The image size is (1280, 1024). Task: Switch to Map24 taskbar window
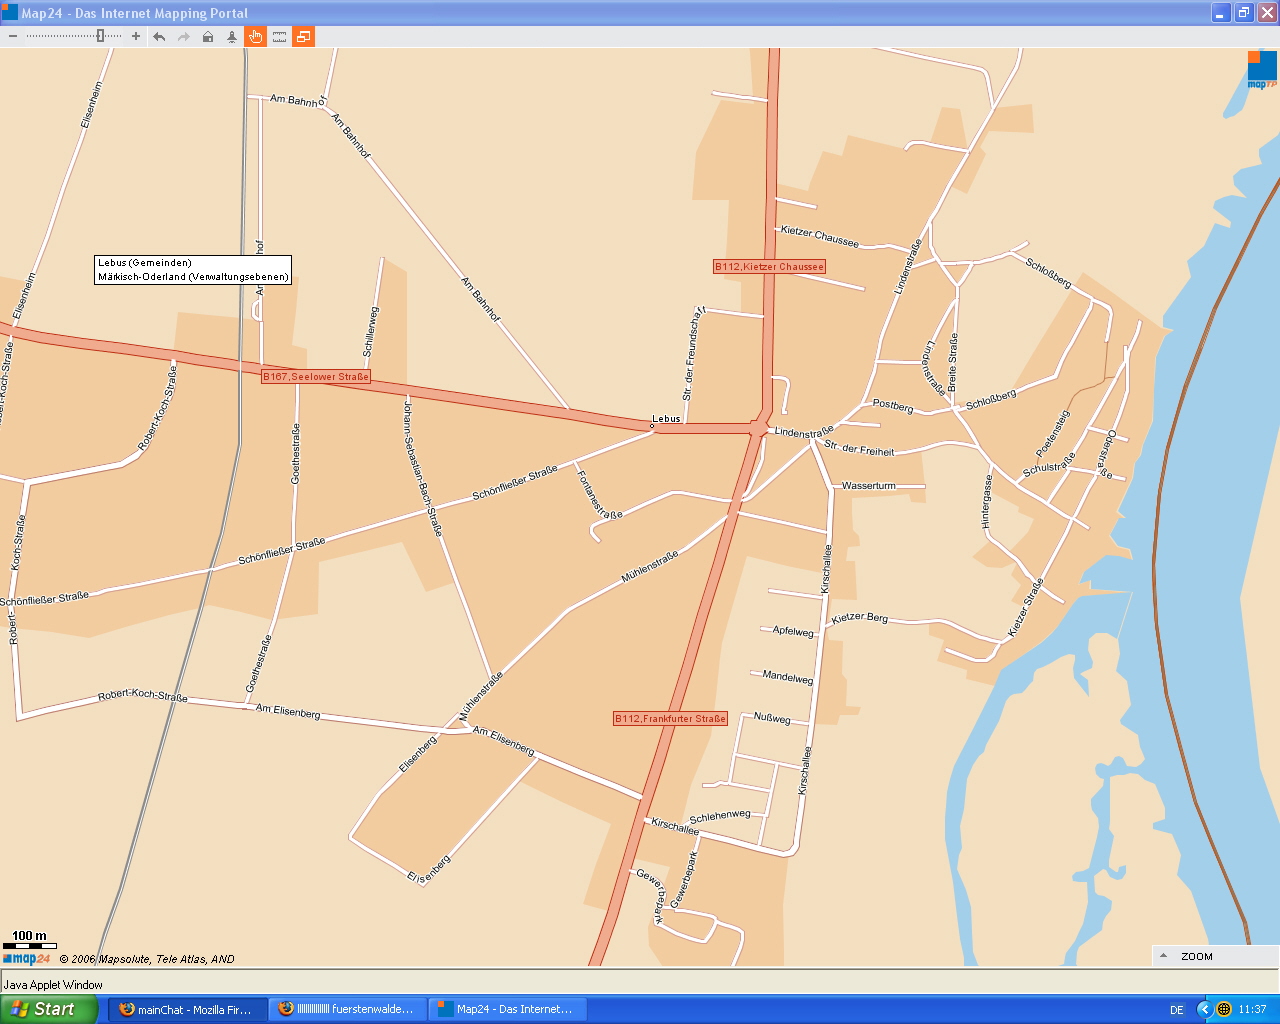point(508,1009)
